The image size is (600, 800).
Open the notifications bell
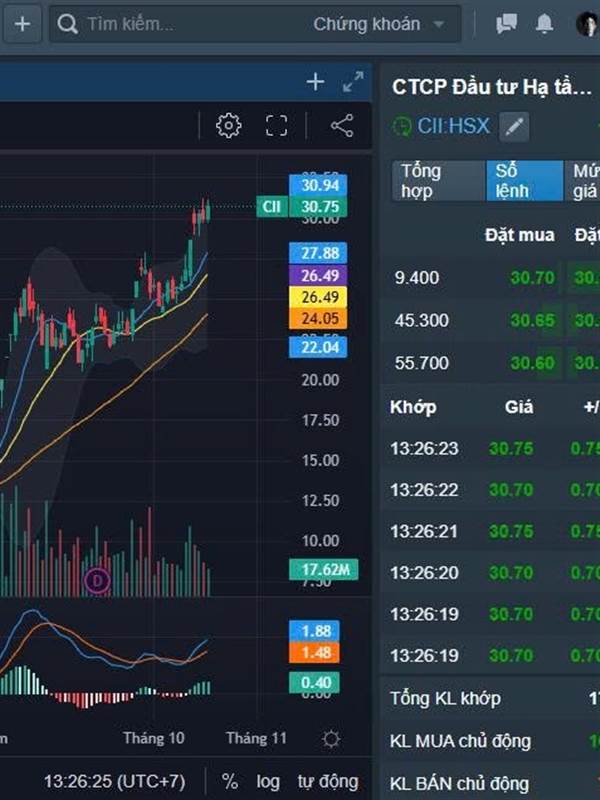544,23
